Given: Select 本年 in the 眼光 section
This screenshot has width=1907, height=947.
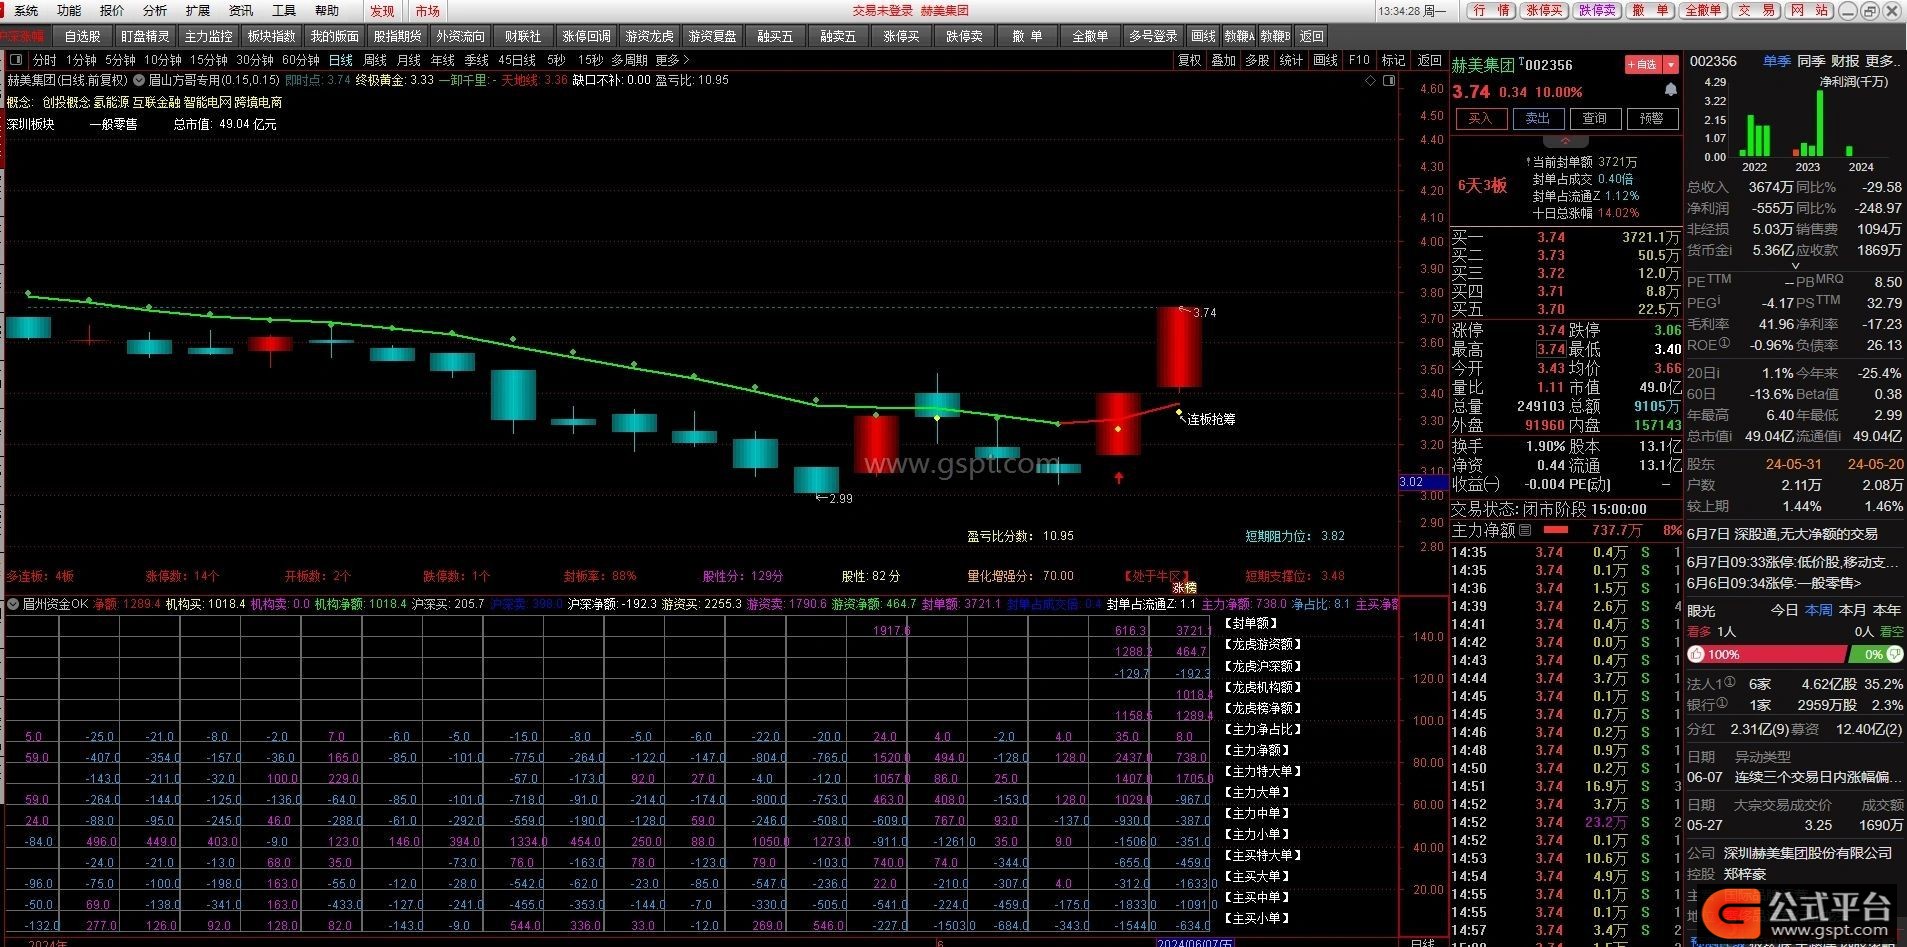Looking at the screenshot, I should pyautogui.click(x=1887, y=610).
